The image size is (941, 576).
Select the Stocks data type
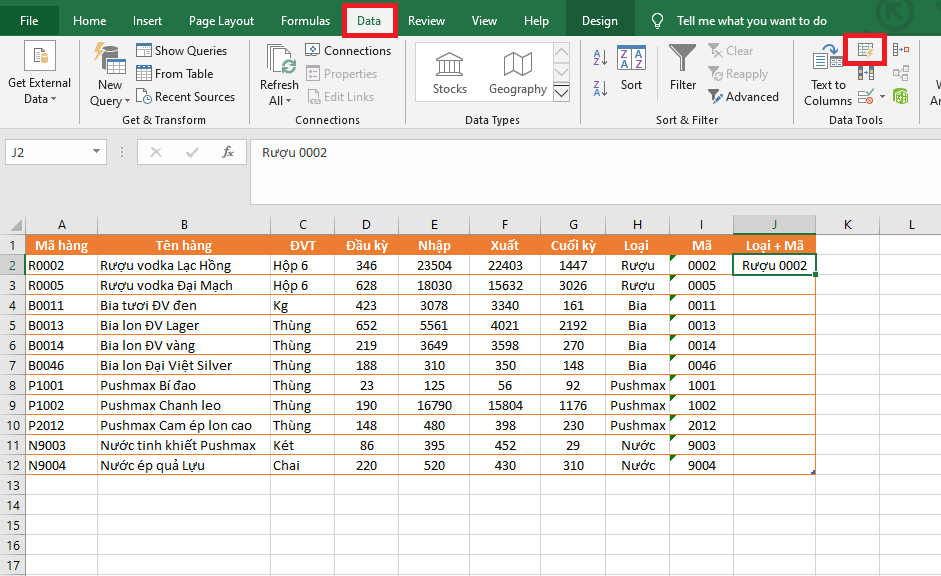[449, 74]
